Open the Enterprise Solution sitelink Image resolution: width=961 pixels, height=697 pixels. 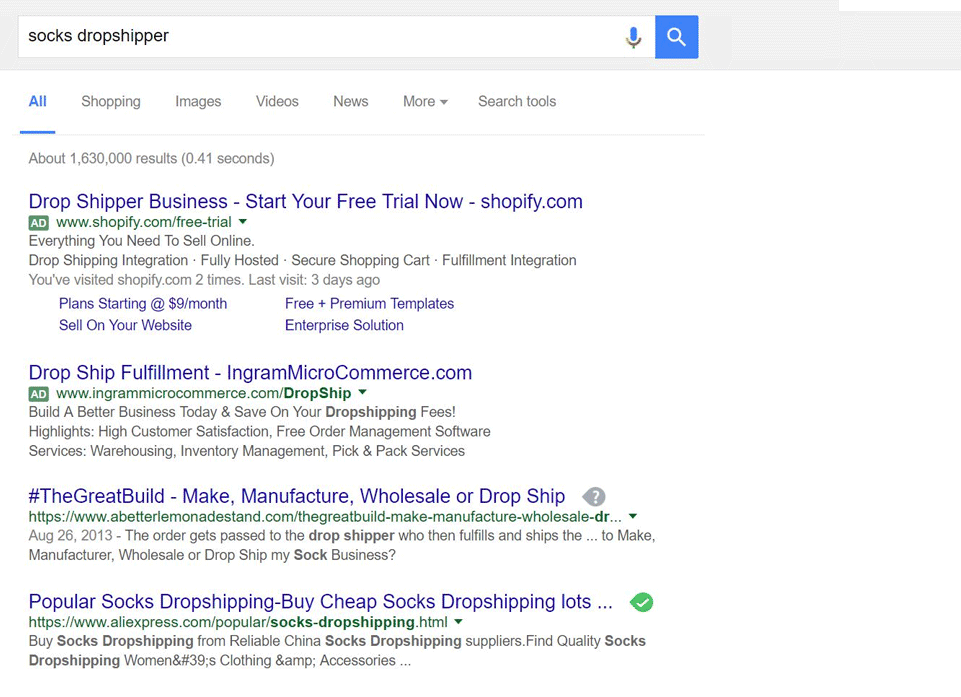point(344,326)
